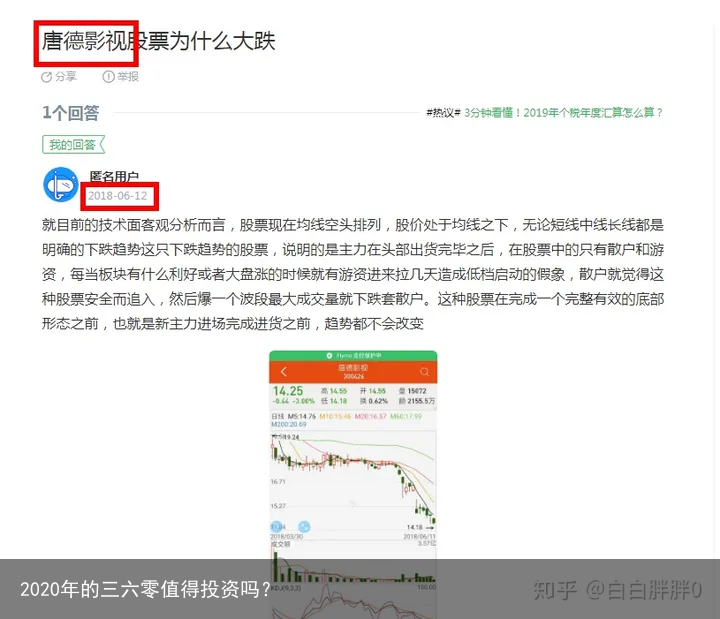Click the date 2018-06-12
The image size is (720, 619).
point(118,196)
